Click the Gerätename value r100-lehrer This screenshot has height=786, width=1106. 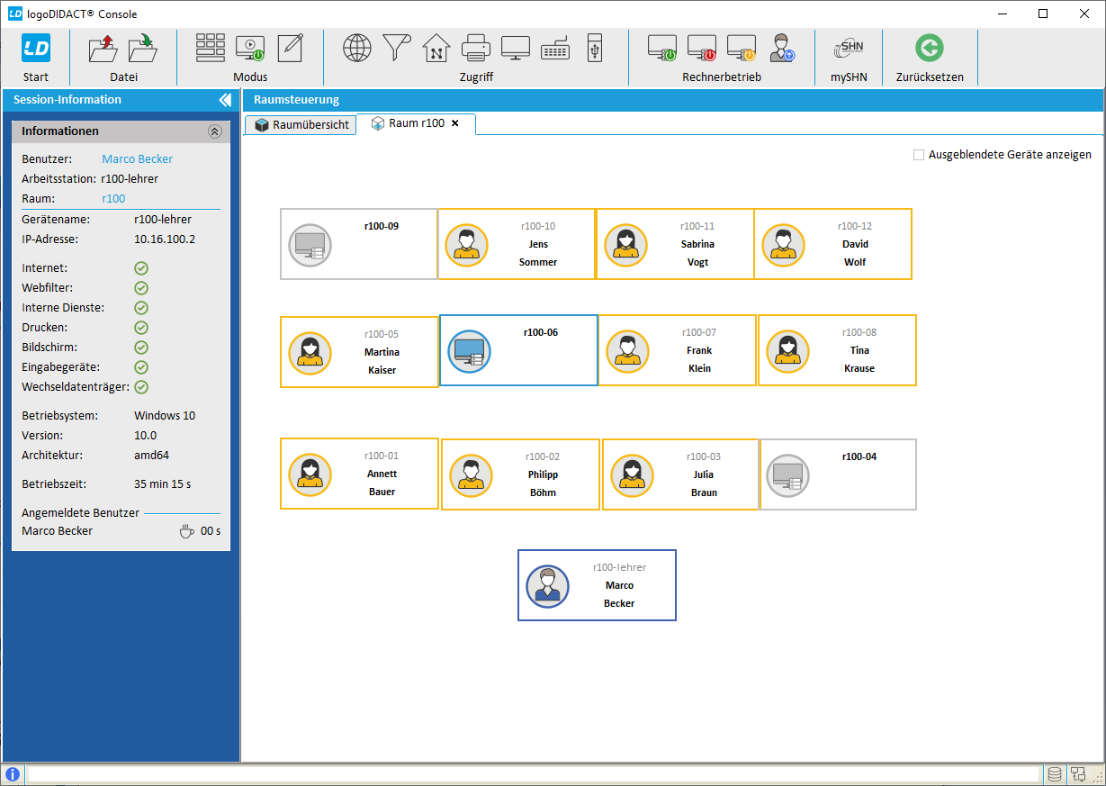(163, 219)
